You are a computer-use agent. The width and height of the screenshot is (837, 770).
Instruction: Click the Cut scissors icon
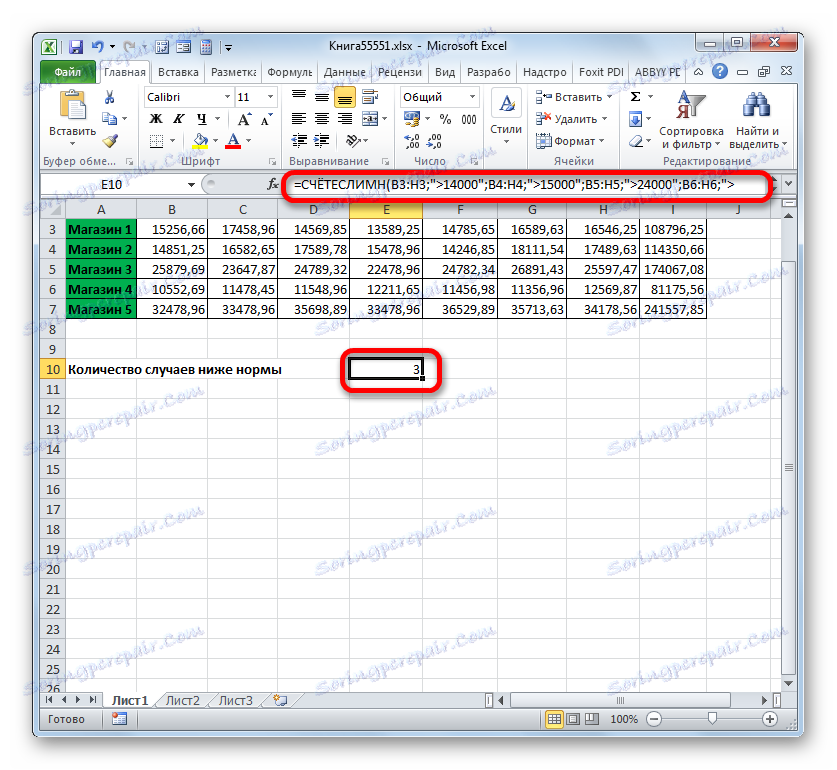point(109,97)
